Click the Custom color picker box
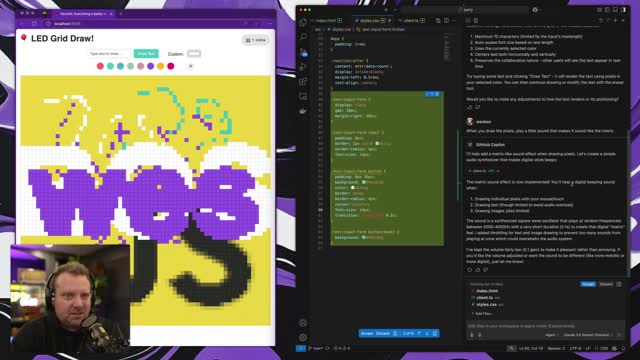 [194, 53]
